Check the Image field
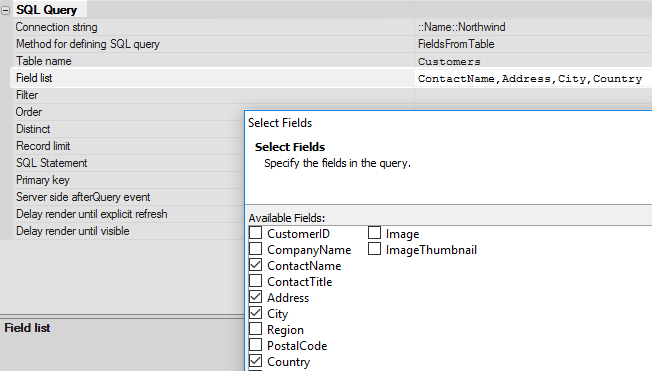Screen dimensions: 652x371 [x=374, y=233]
